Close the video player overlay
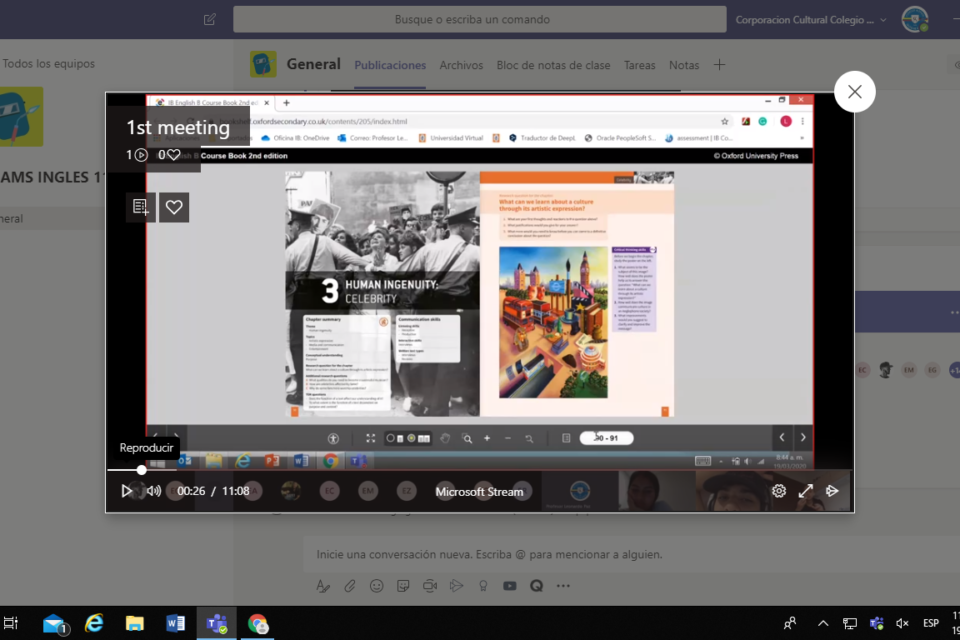 pyautogui.click(x=854, y=92)
